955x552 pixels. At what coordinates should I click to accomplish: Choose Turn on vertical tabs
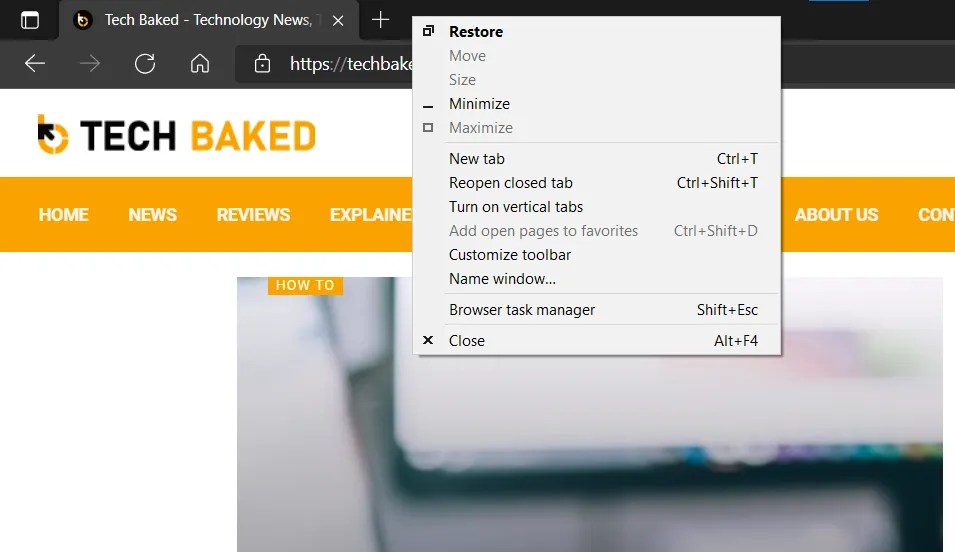pos(597,207)
